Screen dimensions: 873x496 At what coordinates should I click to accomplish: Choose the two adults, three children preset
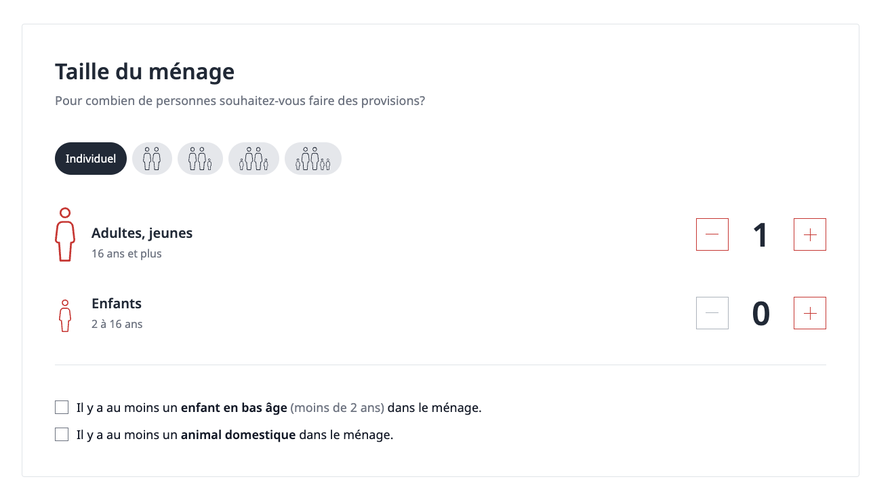click(x=313, y=159)
